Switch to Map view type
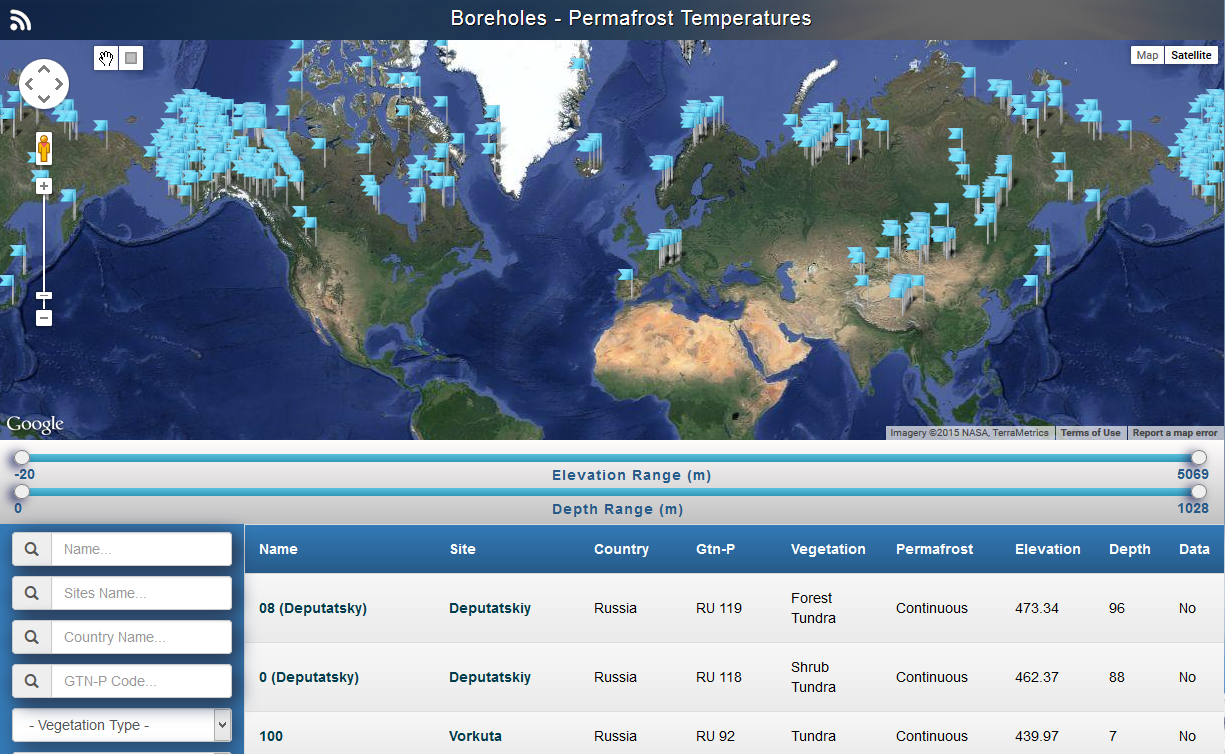The height and width of the screenshot is (754, 1225). (1147, 55)
